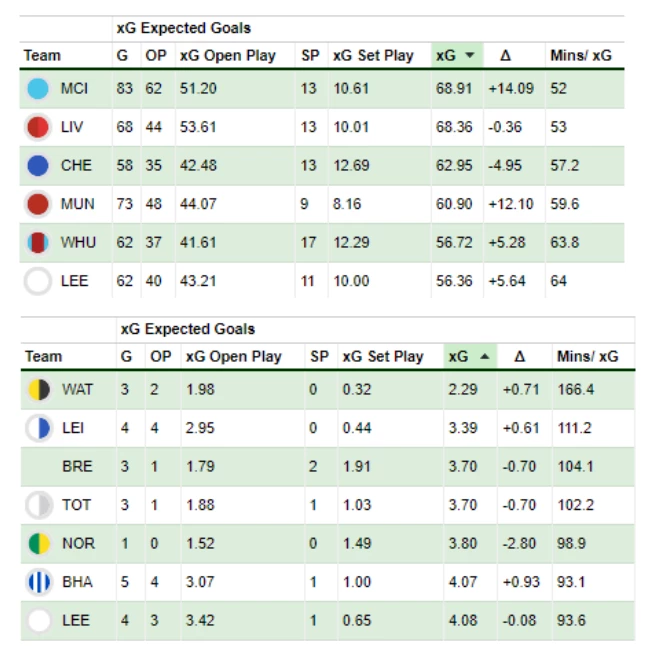The width and height of the screenshot is (651, 650).
Task: Open the BRE team row link
Action: click(x=77, y=467)
